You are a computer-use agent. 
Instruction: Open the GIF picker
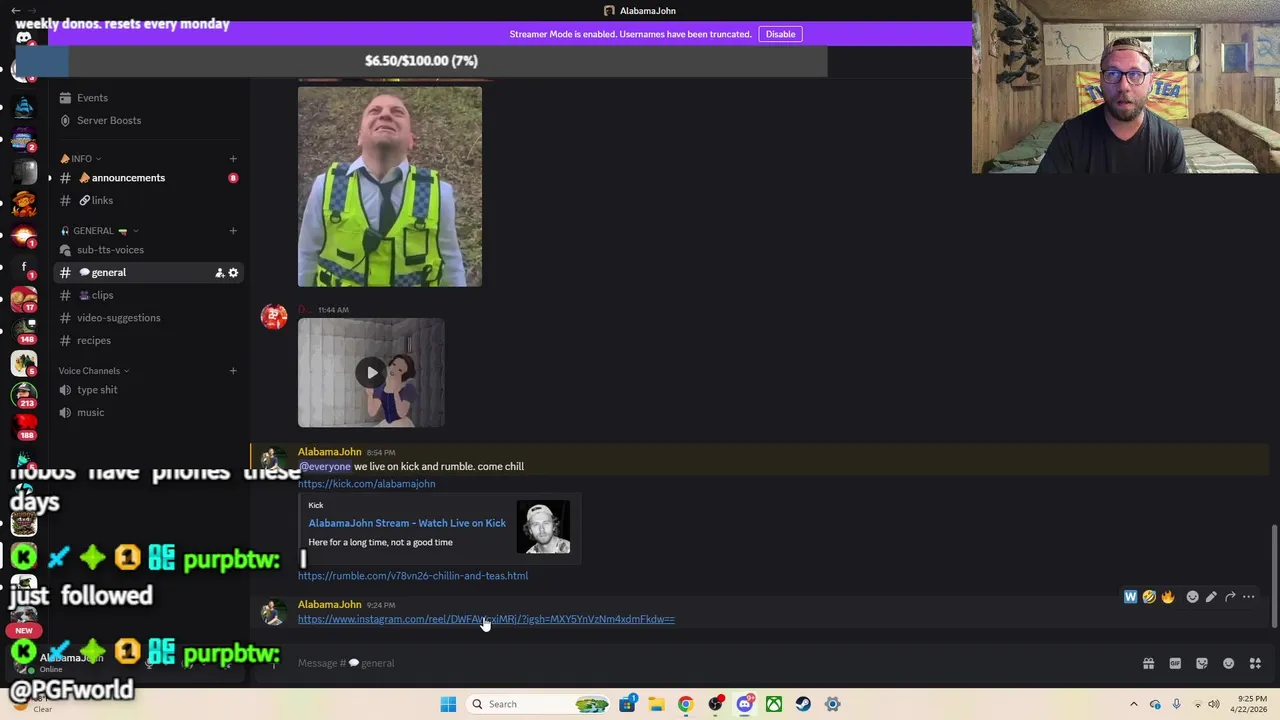click(x=1175, y=663)
